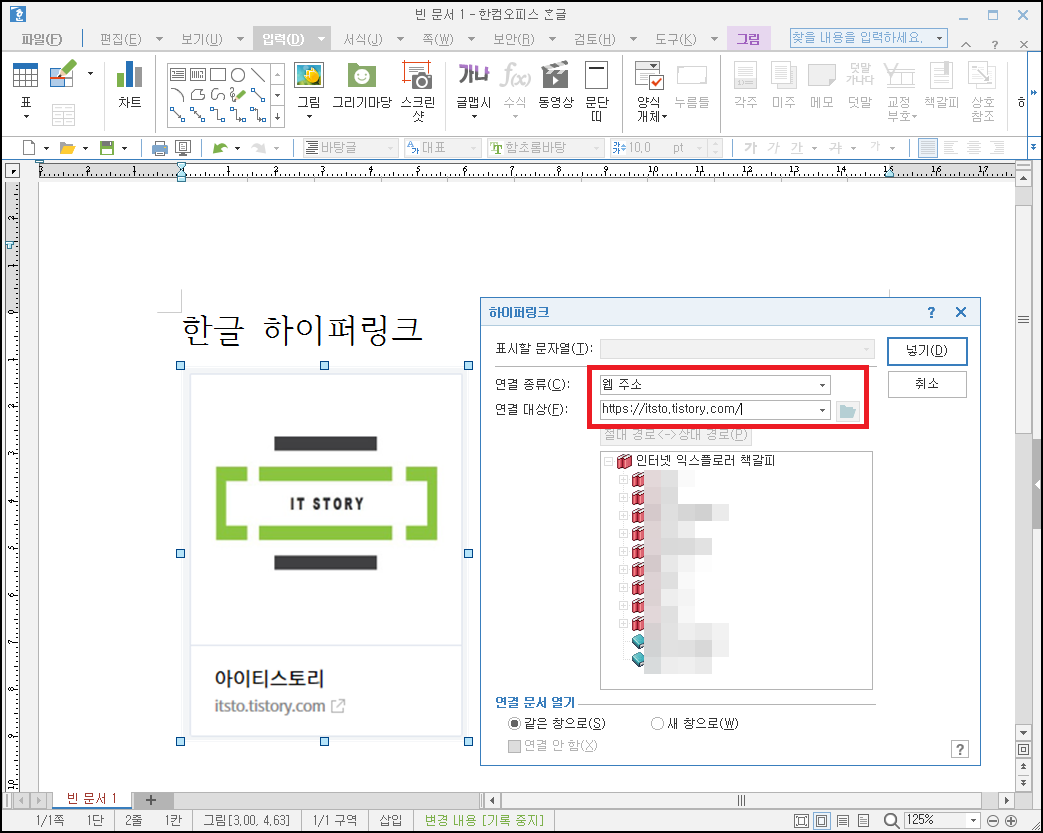
Task: Open the 편집(E) menu
Action: coord(121,39)
